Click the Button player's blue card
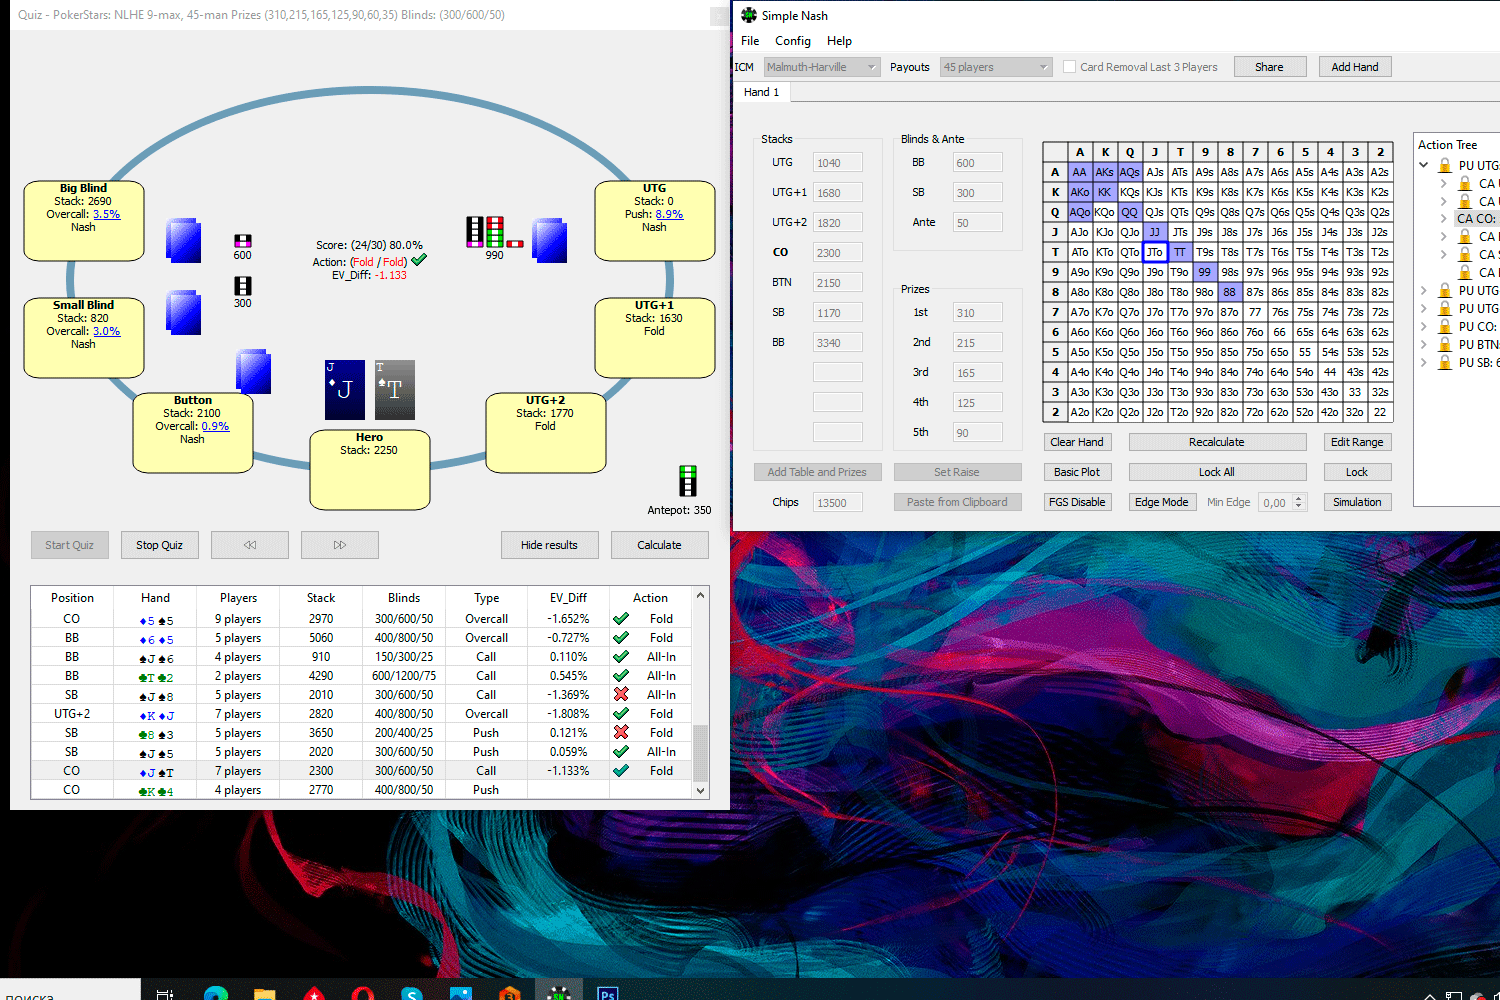 253,371
